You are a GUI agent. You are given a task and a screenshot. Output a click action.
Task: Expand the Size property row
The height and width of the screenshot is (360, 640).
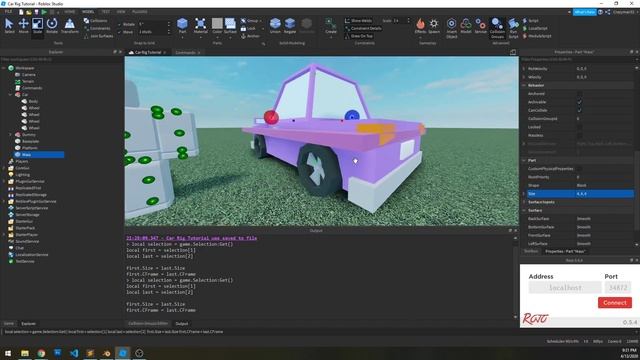524,193
